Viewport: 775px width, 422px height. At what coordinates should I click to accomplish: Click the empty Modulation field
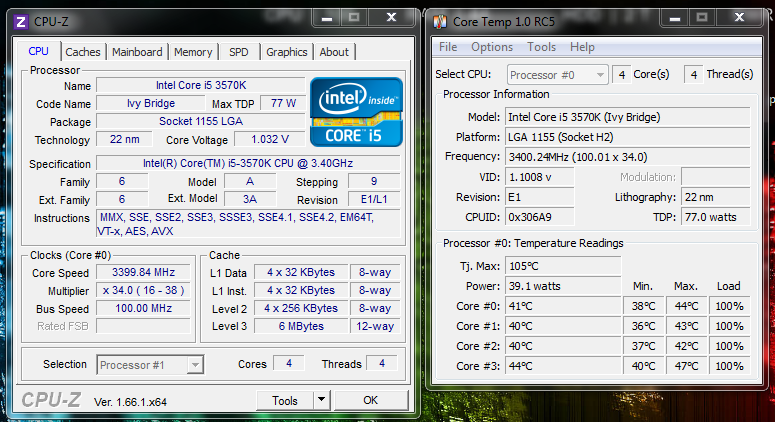click(x=716, y=177)
